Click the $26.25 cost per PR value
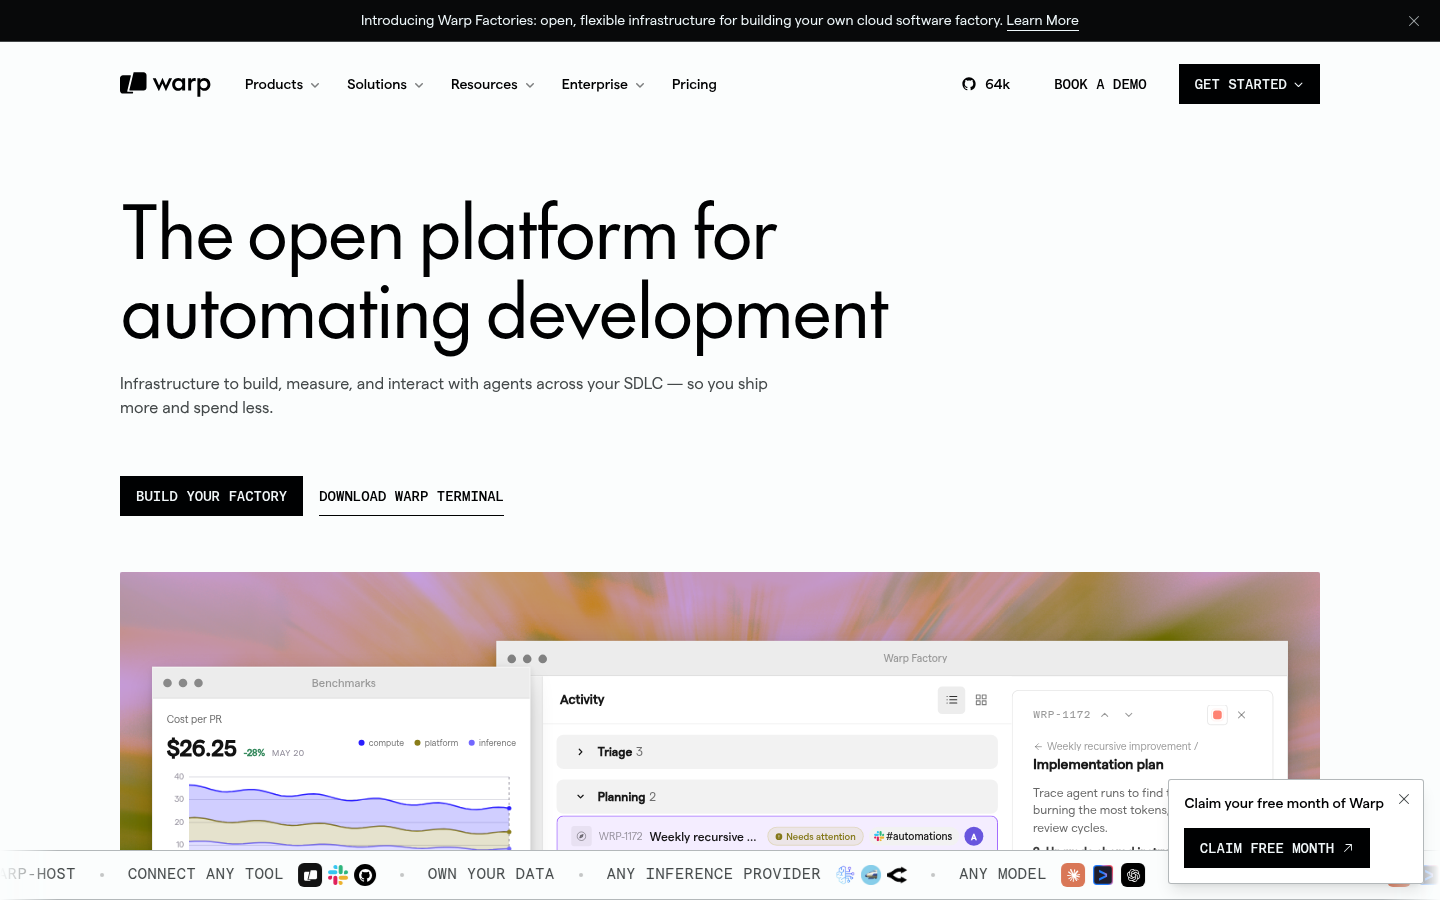The image size is (1440, 900). 201,748
